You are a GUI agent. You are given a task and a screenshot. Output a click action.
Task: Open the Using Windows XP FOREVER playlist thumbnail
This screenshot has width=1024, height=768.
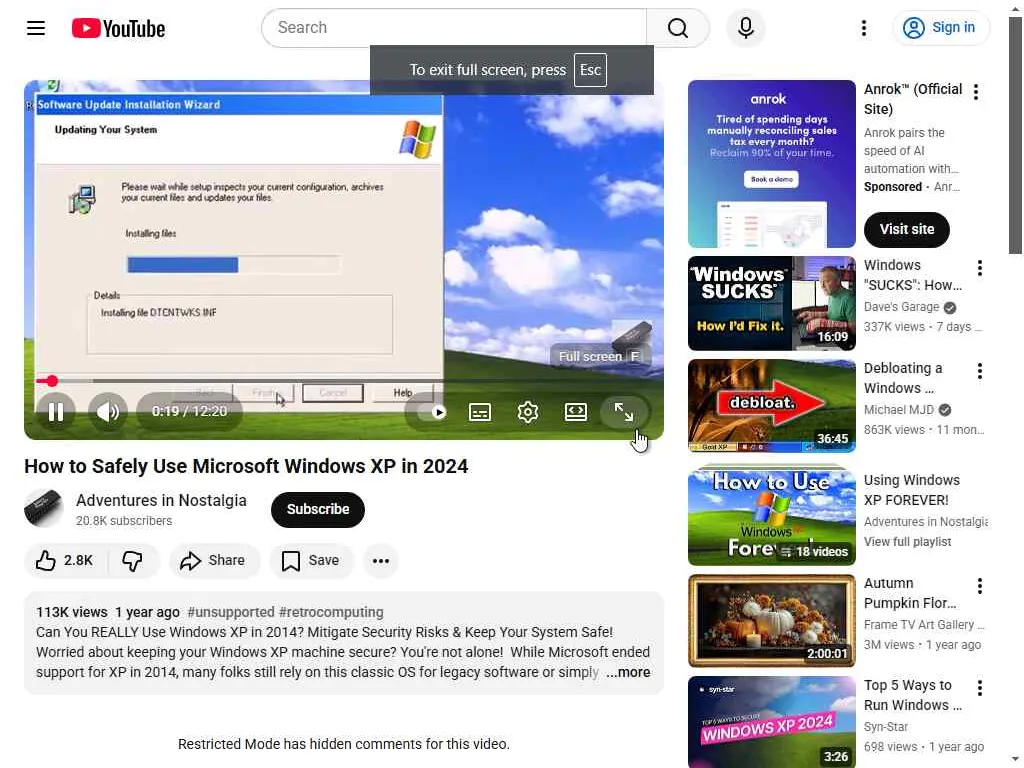pyautogui.click(x=771, y=515)
